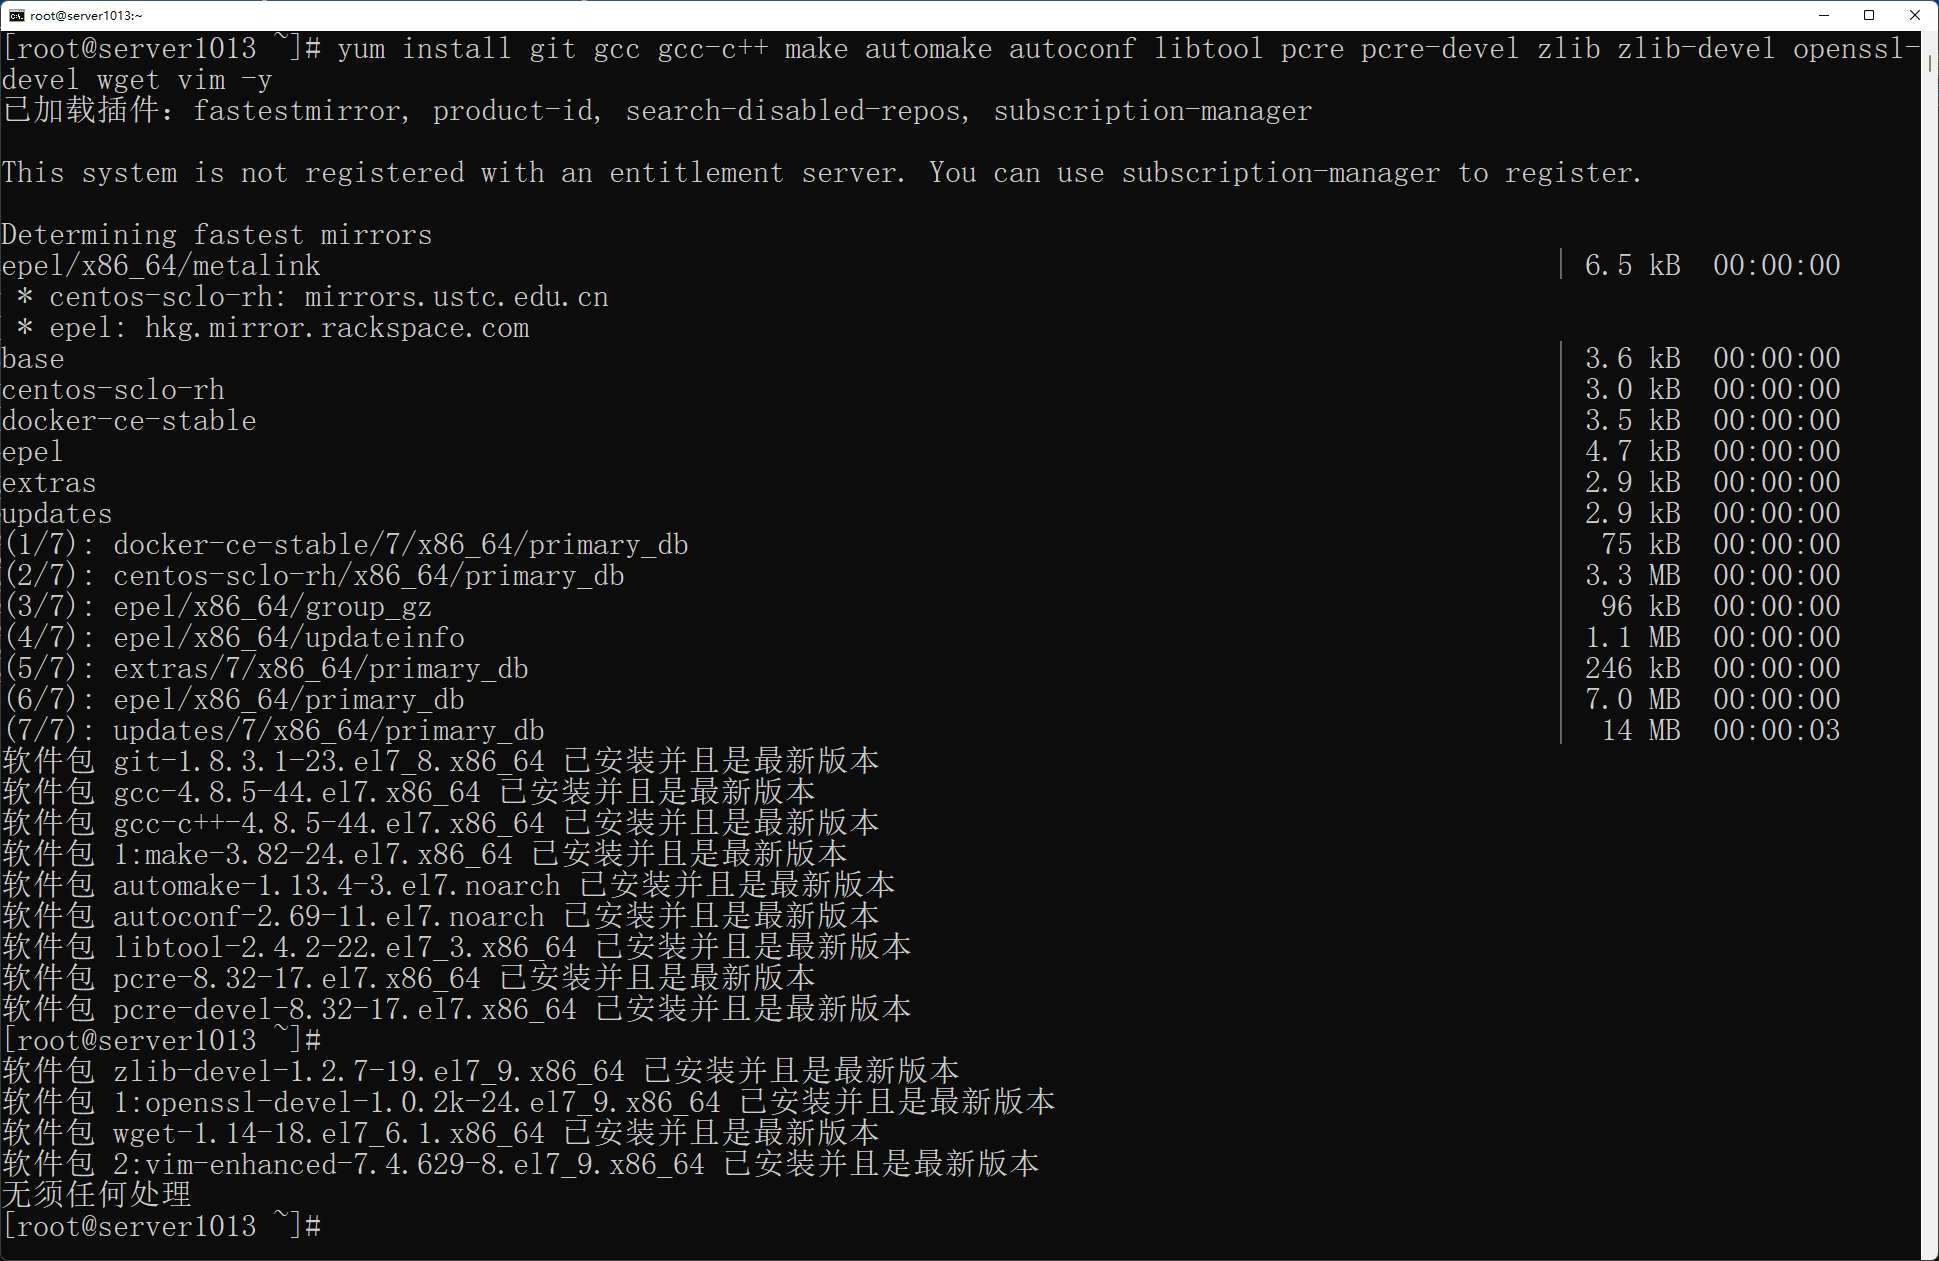Click the 'git-1.8.3.1-23.el7_8.x86_64' package line
Viewport: 1939px width, 1261px height.
pyautogui.click(x=441, y=762)
